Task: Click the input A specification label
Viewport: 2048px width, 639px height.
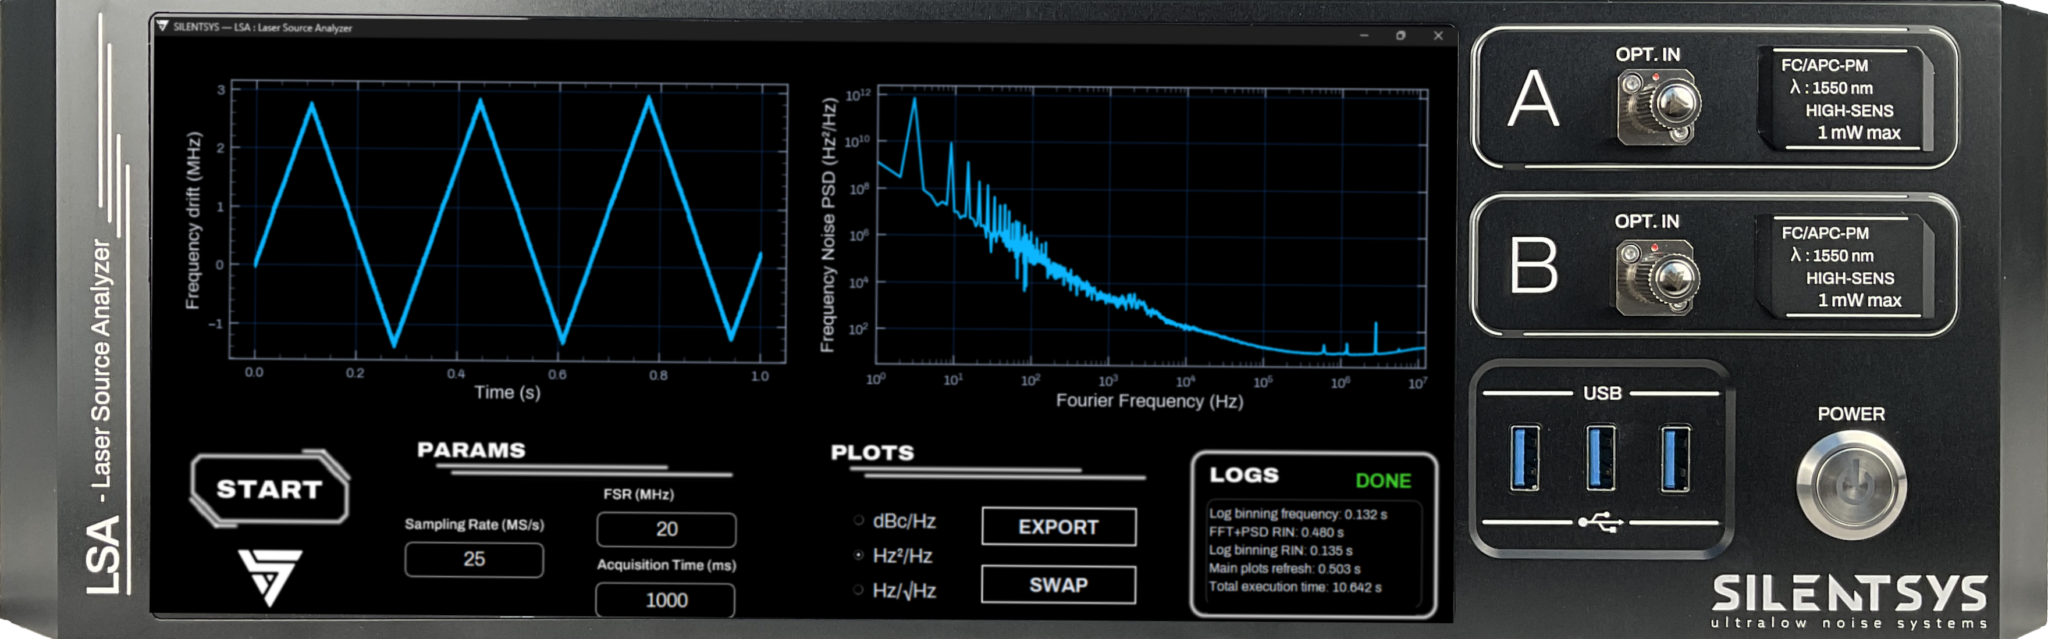Action: tap(1846, 99)
